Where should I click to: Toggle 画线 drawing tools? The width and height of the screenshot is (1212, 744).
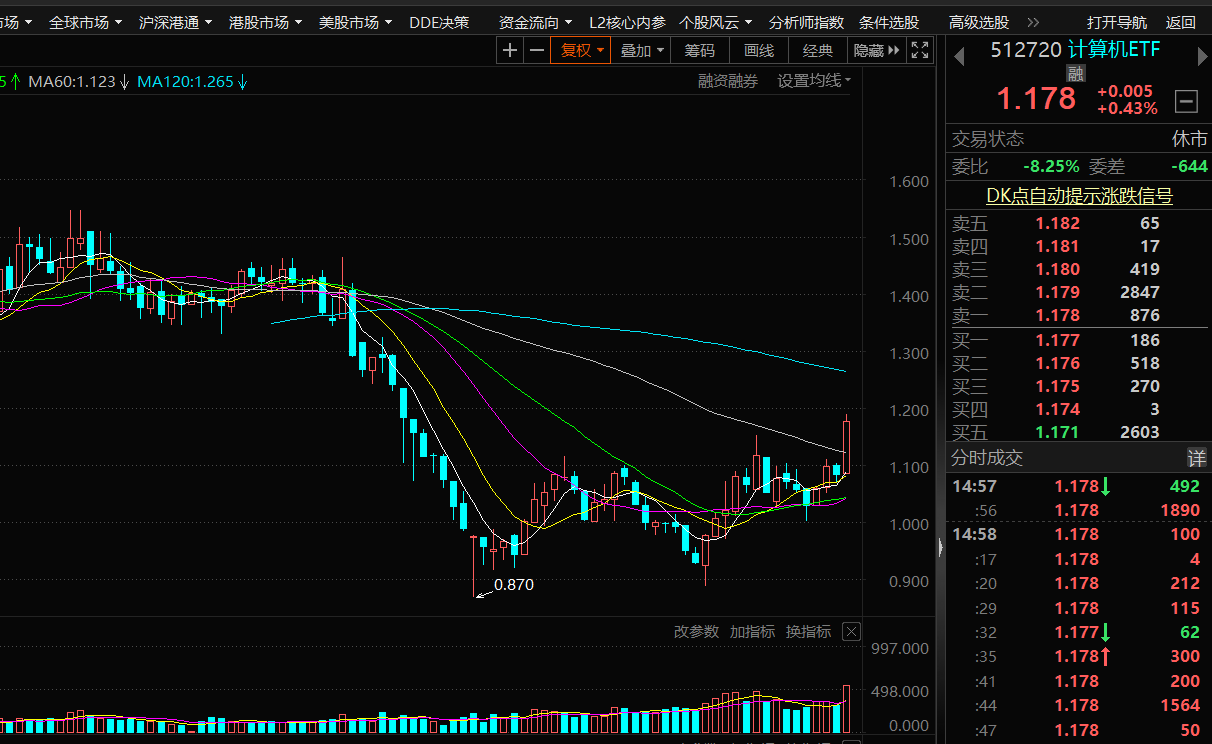[x=759, y=50]
